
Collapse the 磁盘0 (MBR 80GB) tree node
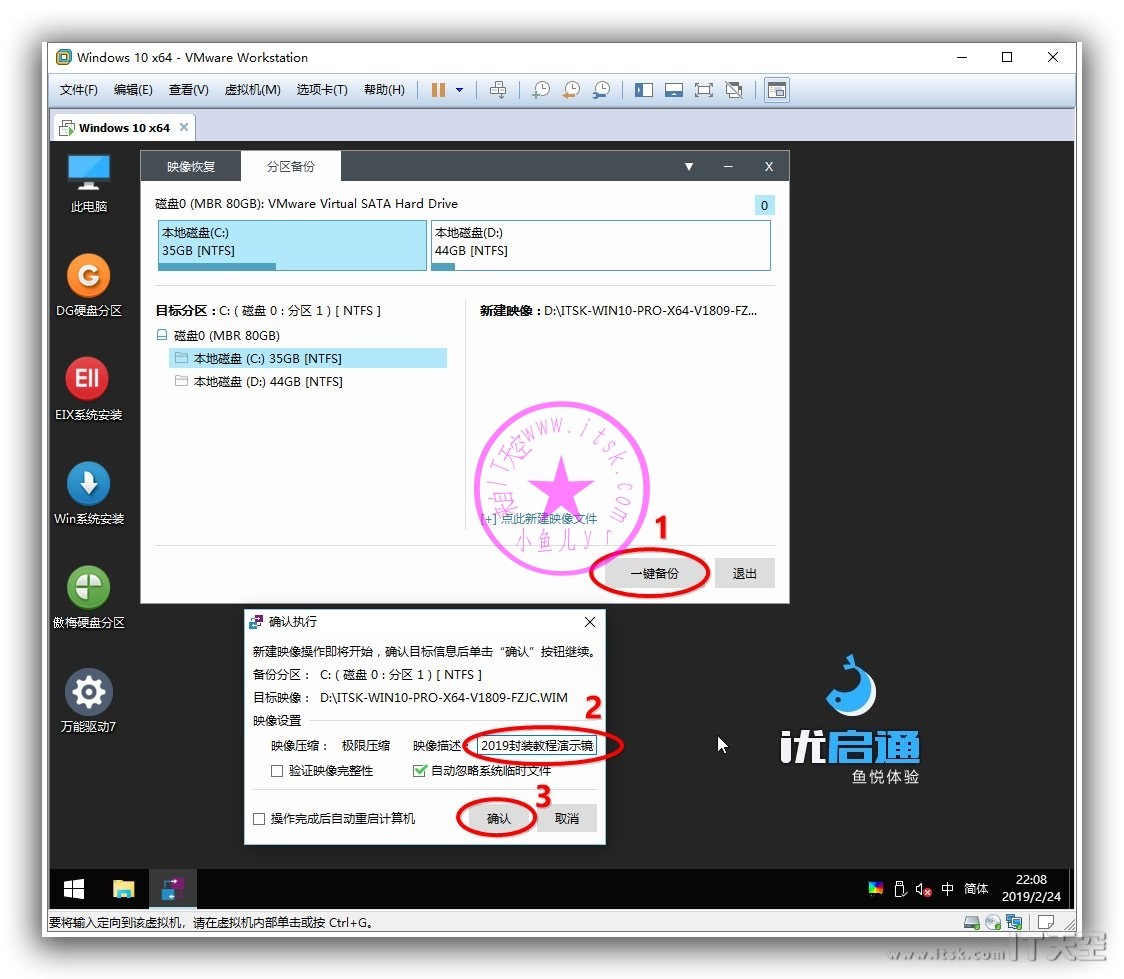pyautogui.click(x=162, y=335)
